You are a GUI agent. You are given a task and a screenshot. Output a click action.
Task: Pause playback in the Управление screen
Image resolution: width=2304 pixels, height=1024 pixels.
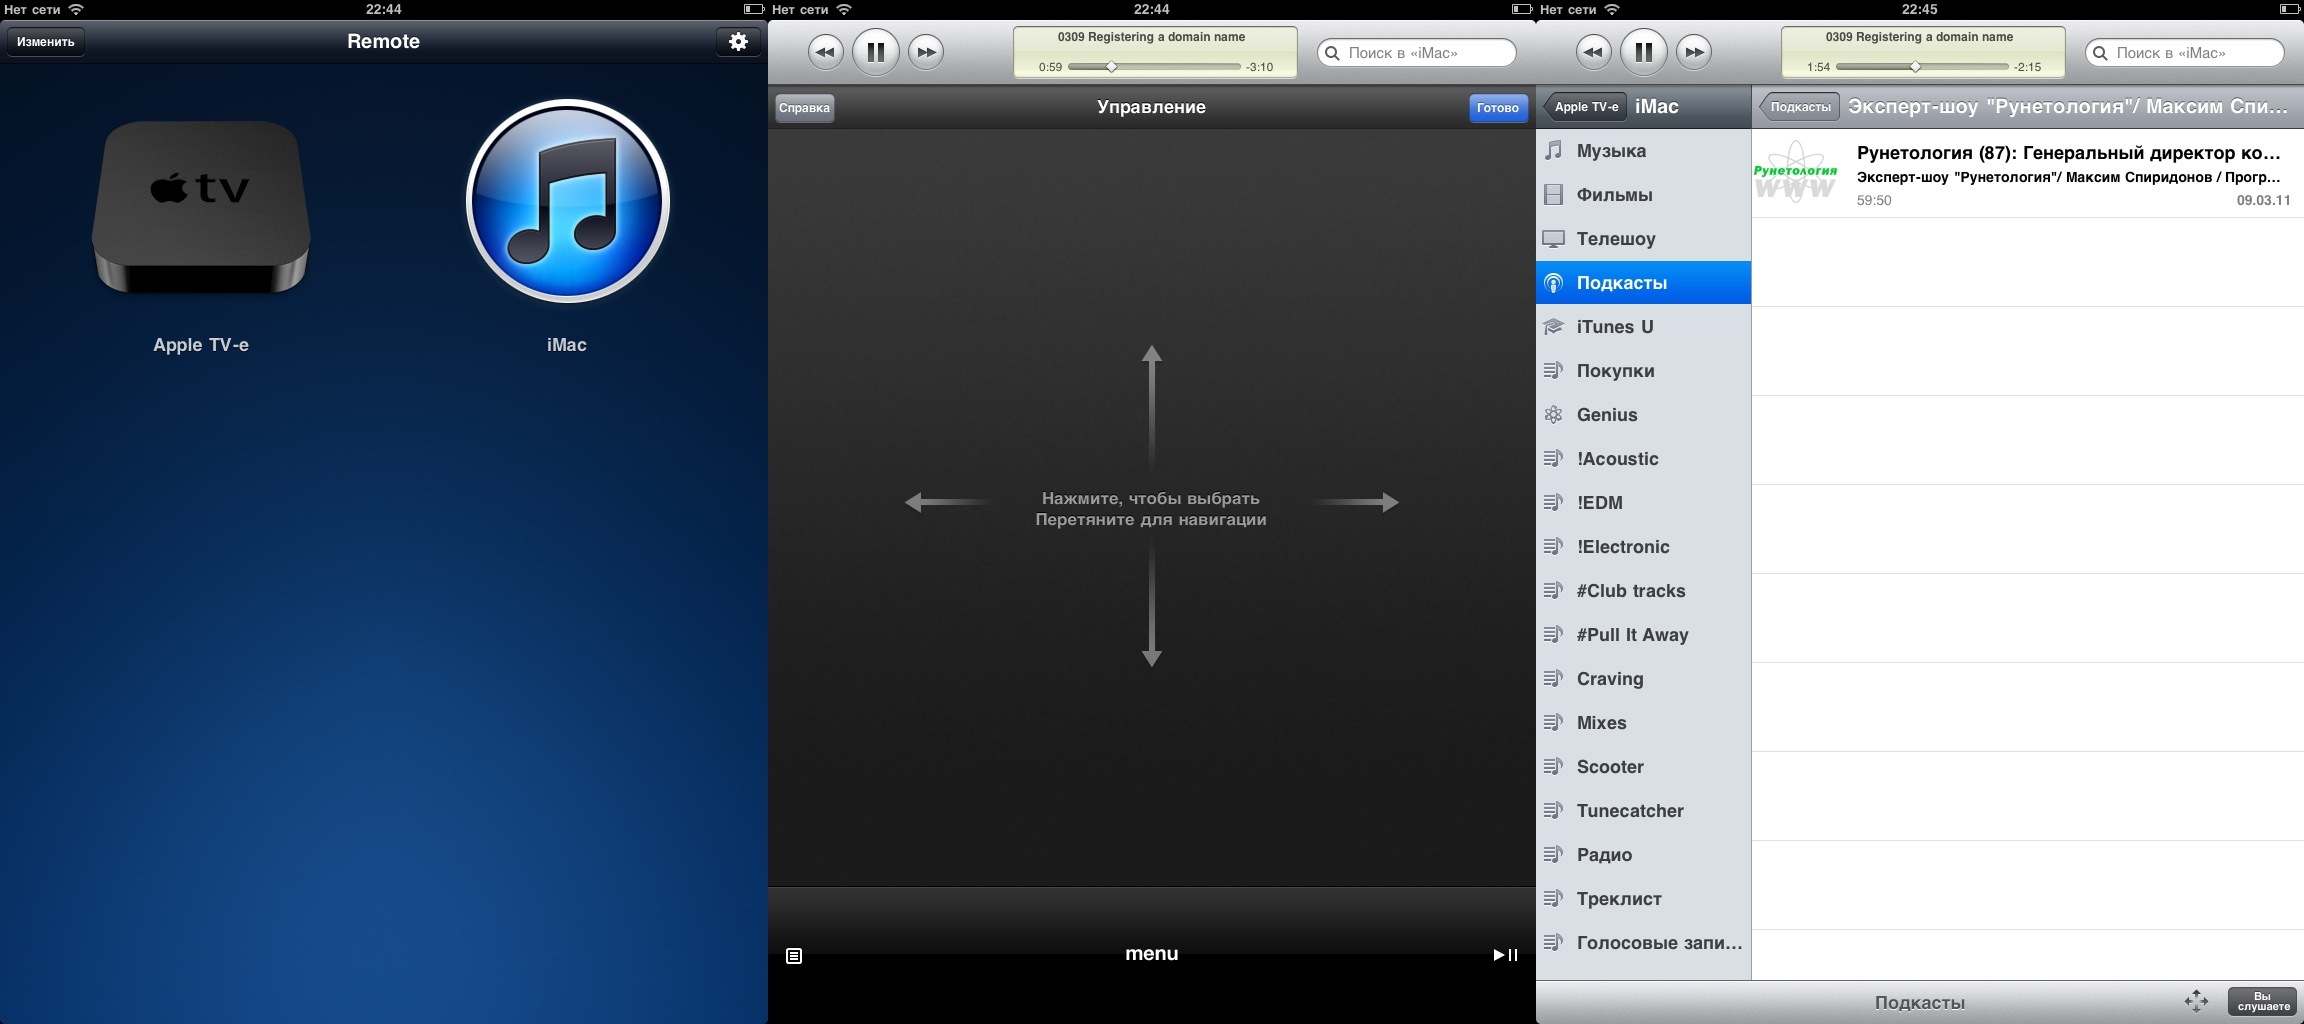click(x=875, y=52)
